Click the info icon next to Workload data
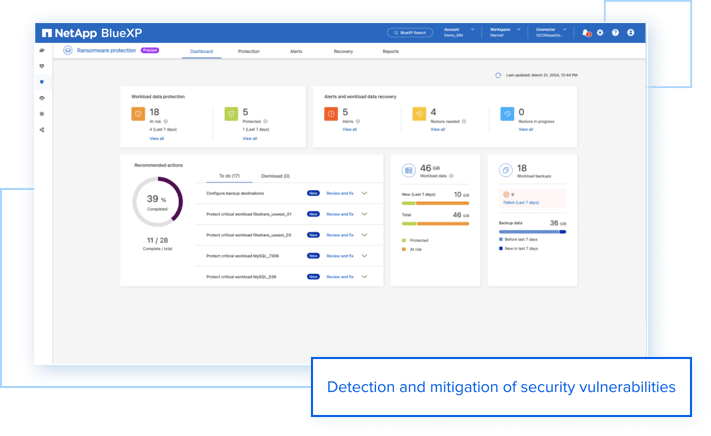Viewport: 711px width, 436px height. coord(451,176)
